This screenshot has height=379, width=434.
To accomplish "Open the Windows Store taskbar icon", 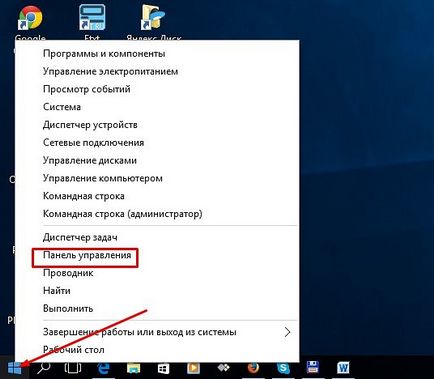I will tap(163, 369).
